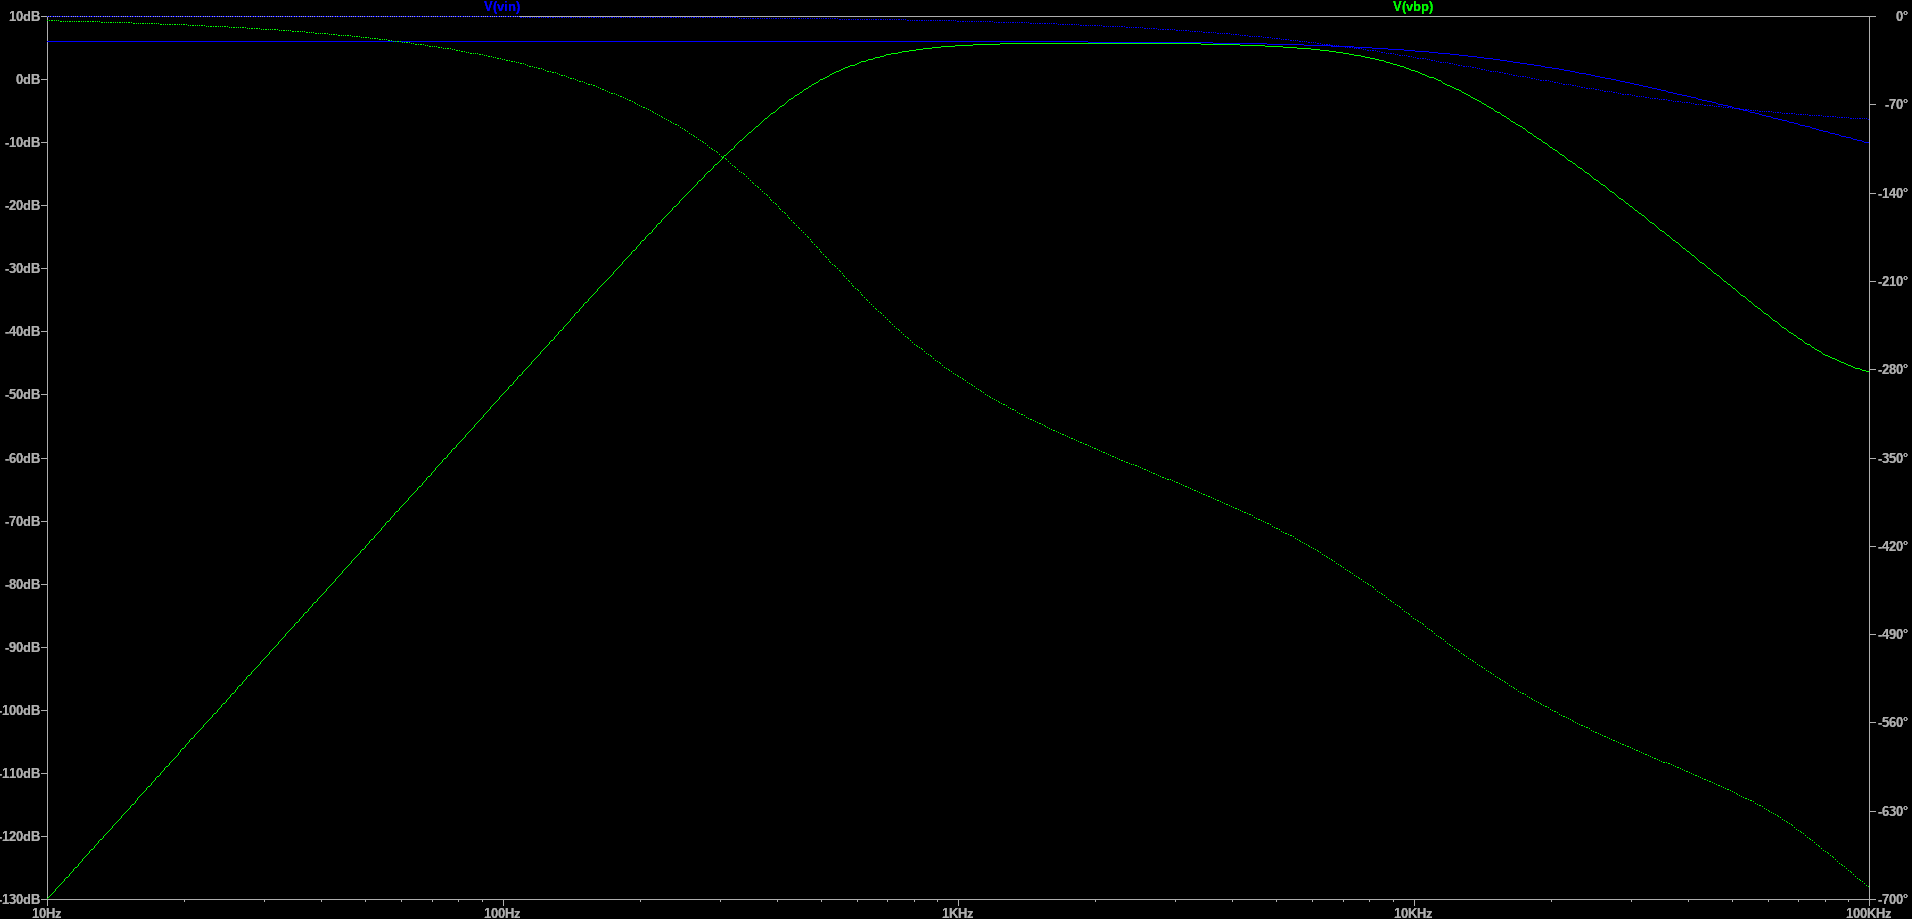Click the -10dB left axis label
Screen dimensions: 1912x919
(x=23, y=142)
